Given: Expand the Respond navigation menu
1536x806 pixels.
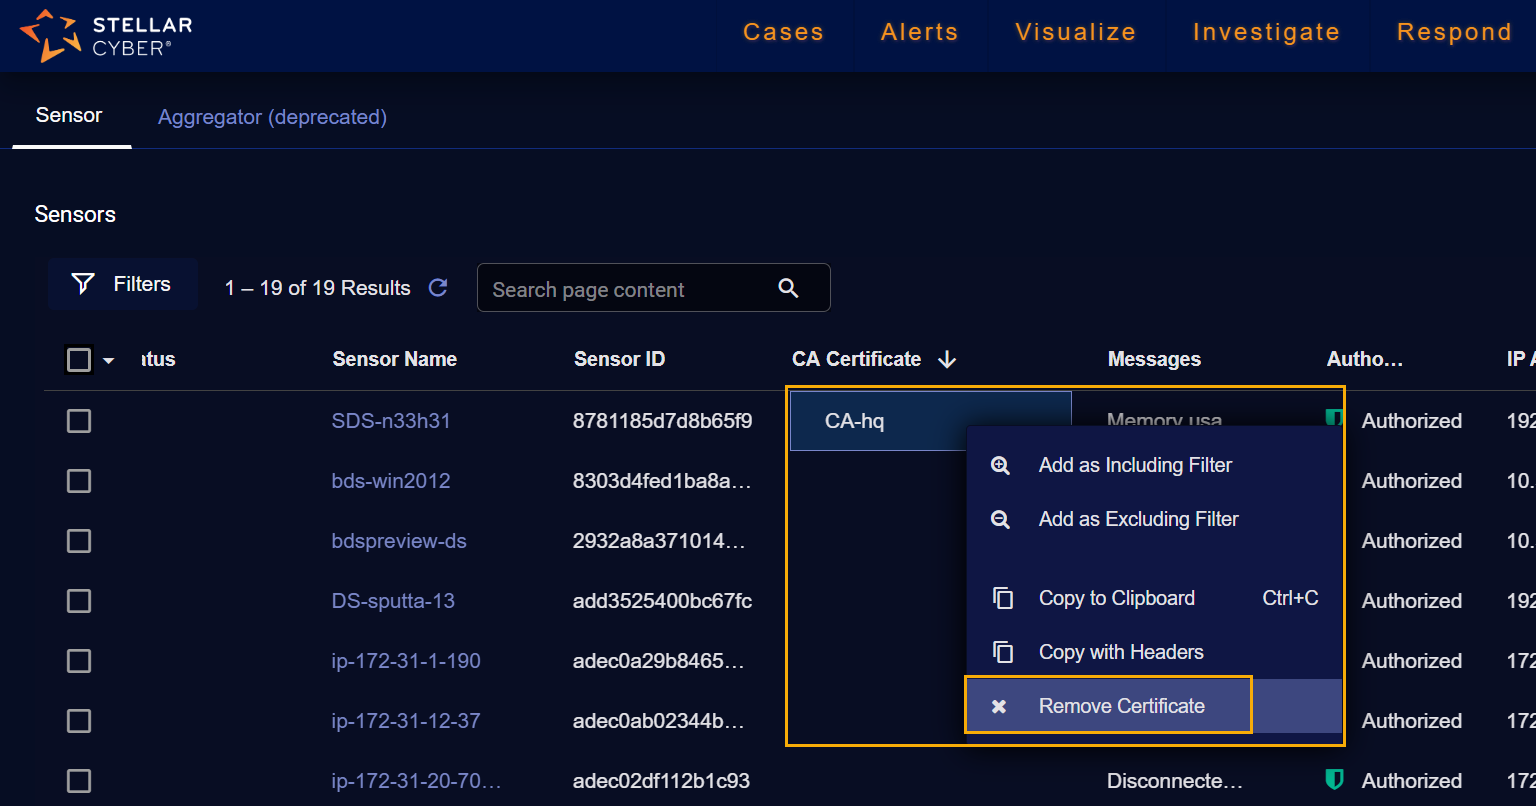Looking at the screenshot, I should tap(1453, 32).
